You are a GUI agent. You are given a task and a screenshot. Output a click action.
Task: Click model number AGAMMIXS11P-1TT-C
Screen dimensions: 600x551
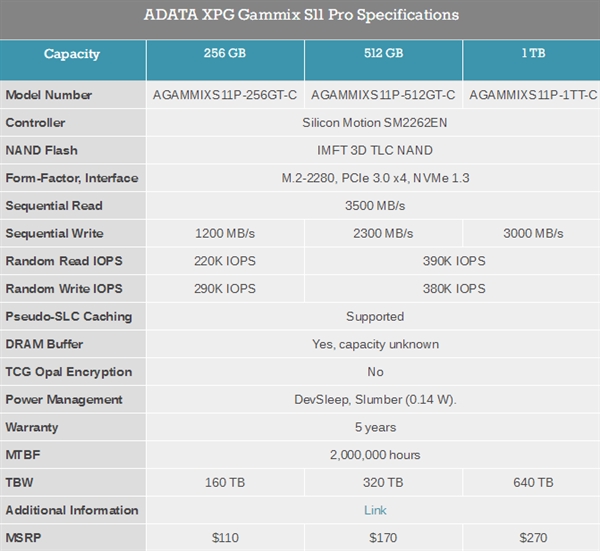pos(532,95)
